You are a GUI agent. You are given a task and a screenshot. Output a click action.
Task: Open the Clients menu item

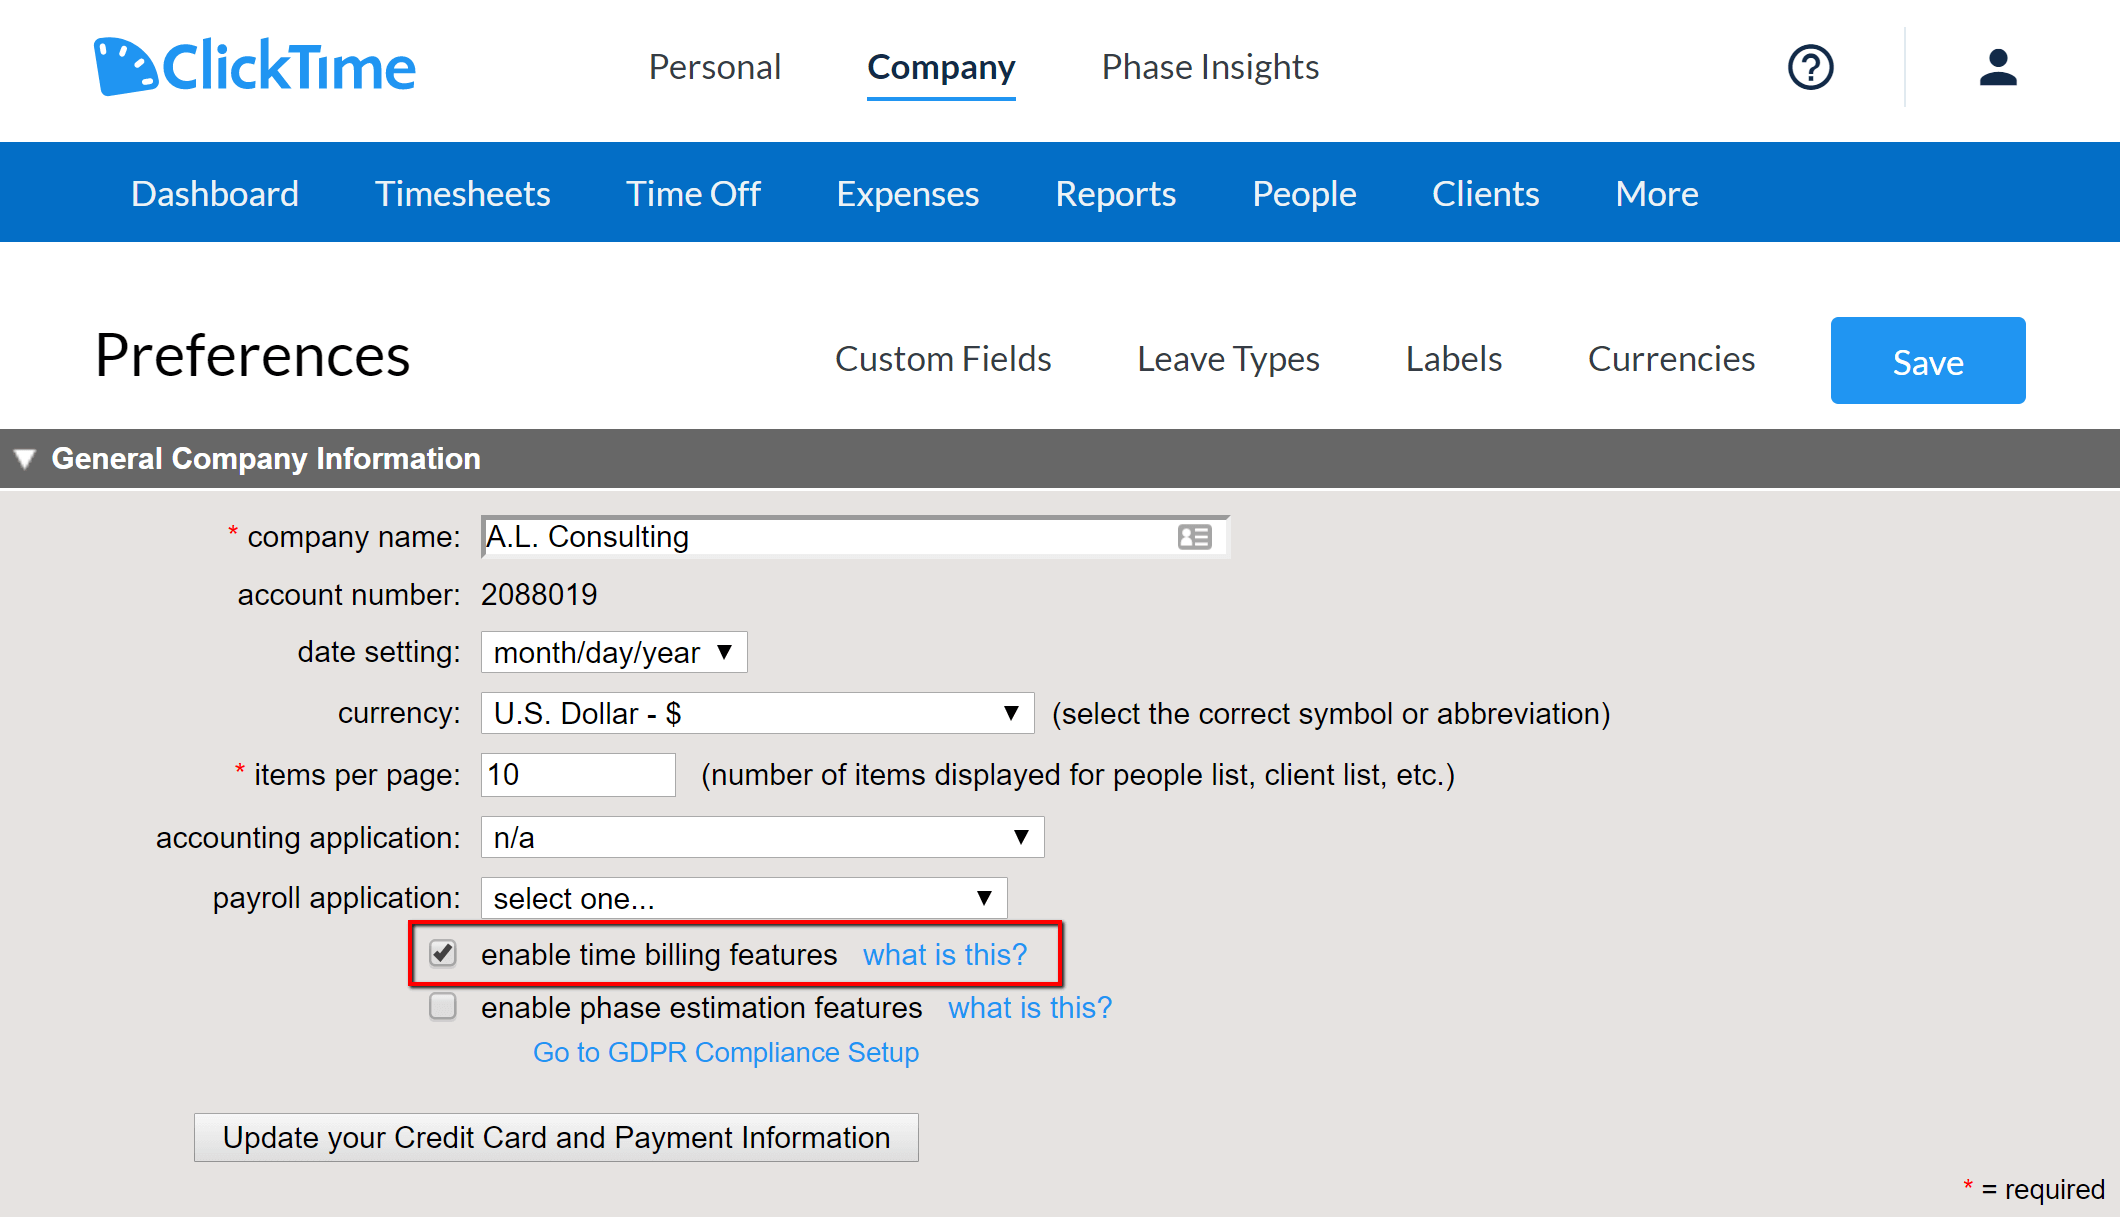tap(1485, 193)
